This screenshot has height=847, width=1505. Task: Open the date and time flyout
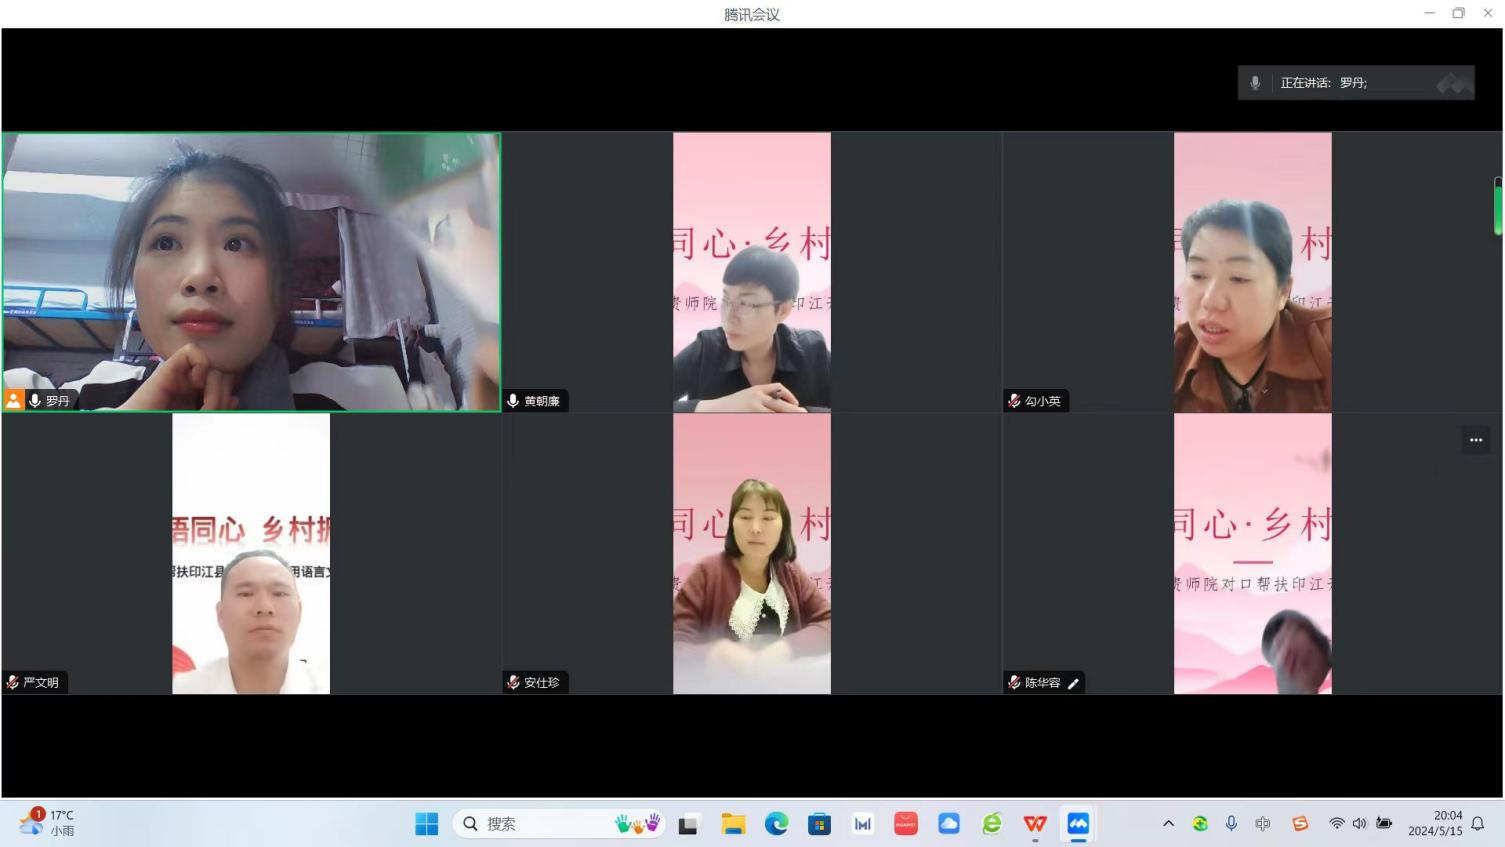tap(1435, 823)
